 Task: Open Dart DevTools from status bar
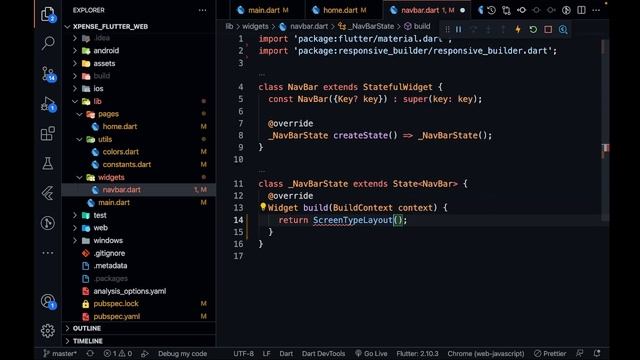point(323,353)
